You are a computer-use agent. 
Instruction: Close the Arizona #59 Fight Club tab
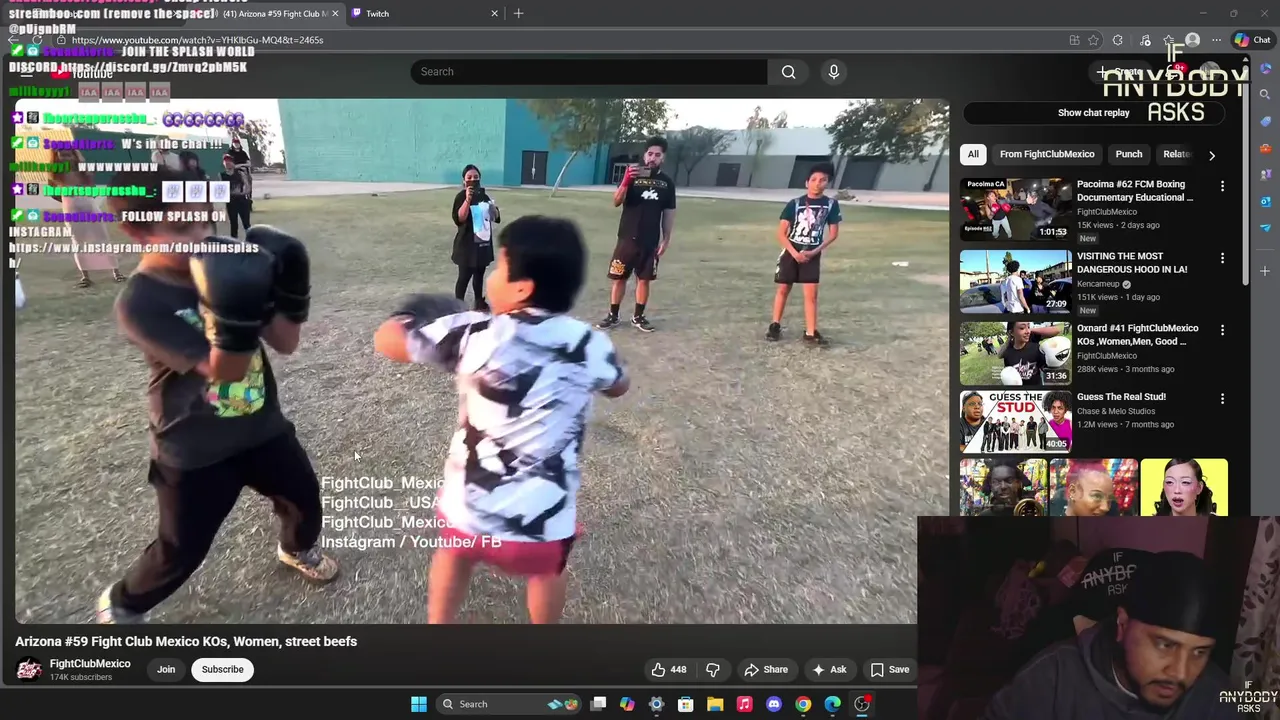click(x=334, y=13)
